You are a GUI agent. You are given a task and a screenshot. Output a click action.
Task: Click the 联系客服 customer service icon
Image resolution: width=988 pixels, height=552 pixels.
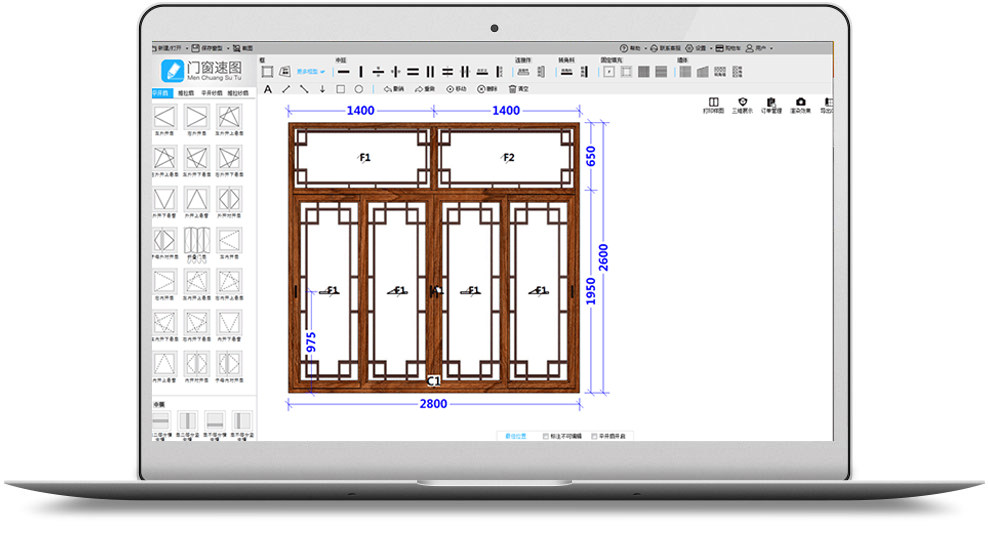pyautogui.click(x=665, y=48)
